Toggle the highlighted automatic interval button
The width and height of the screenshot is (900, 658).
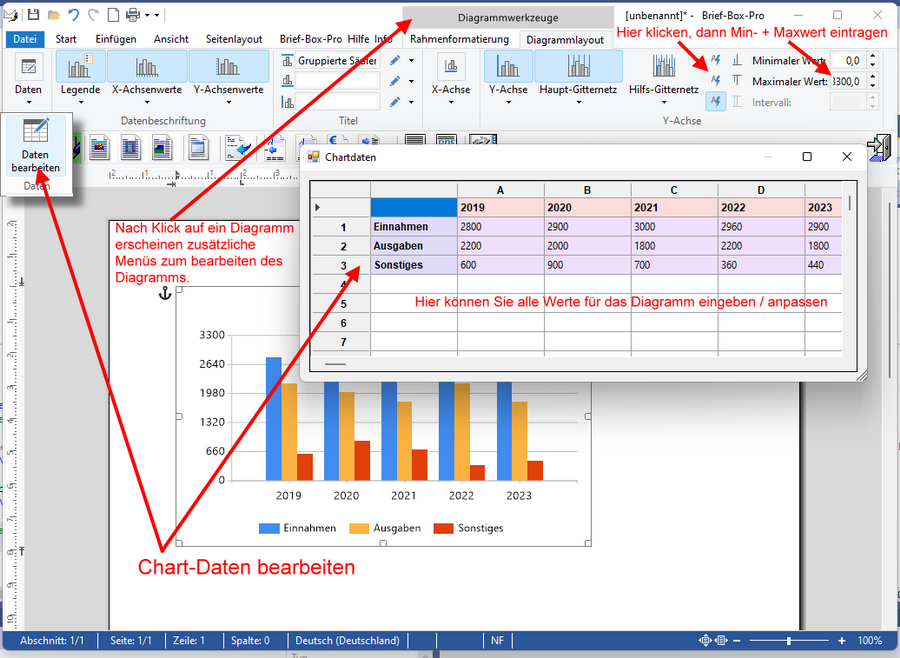(x=715, y=101)
